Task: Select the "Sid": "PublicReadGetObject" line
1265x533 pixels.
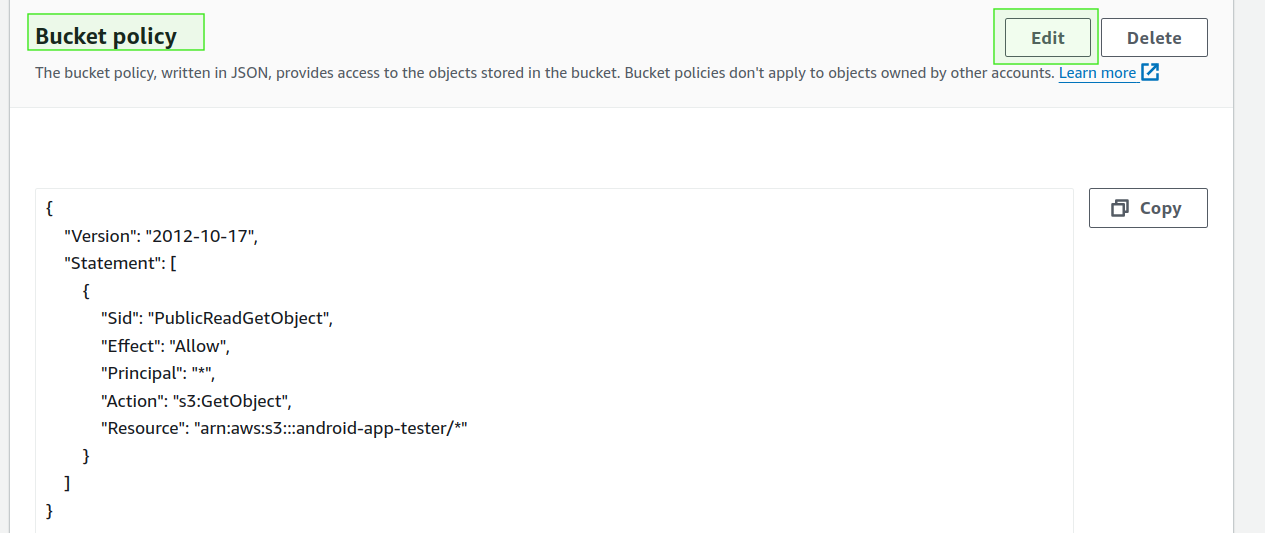Action: (216, 319)
